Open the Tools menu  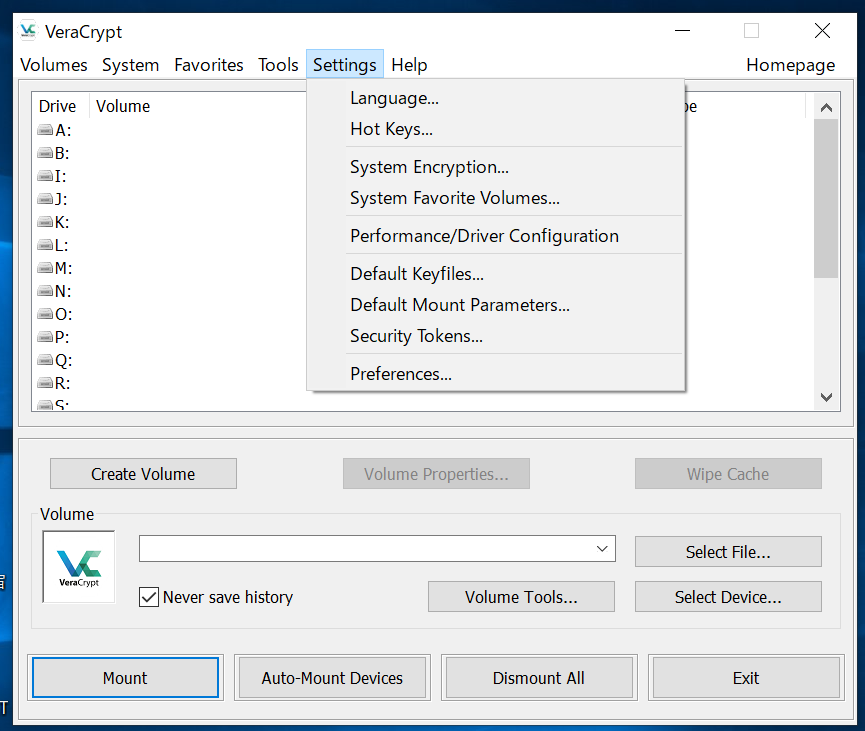278,65
